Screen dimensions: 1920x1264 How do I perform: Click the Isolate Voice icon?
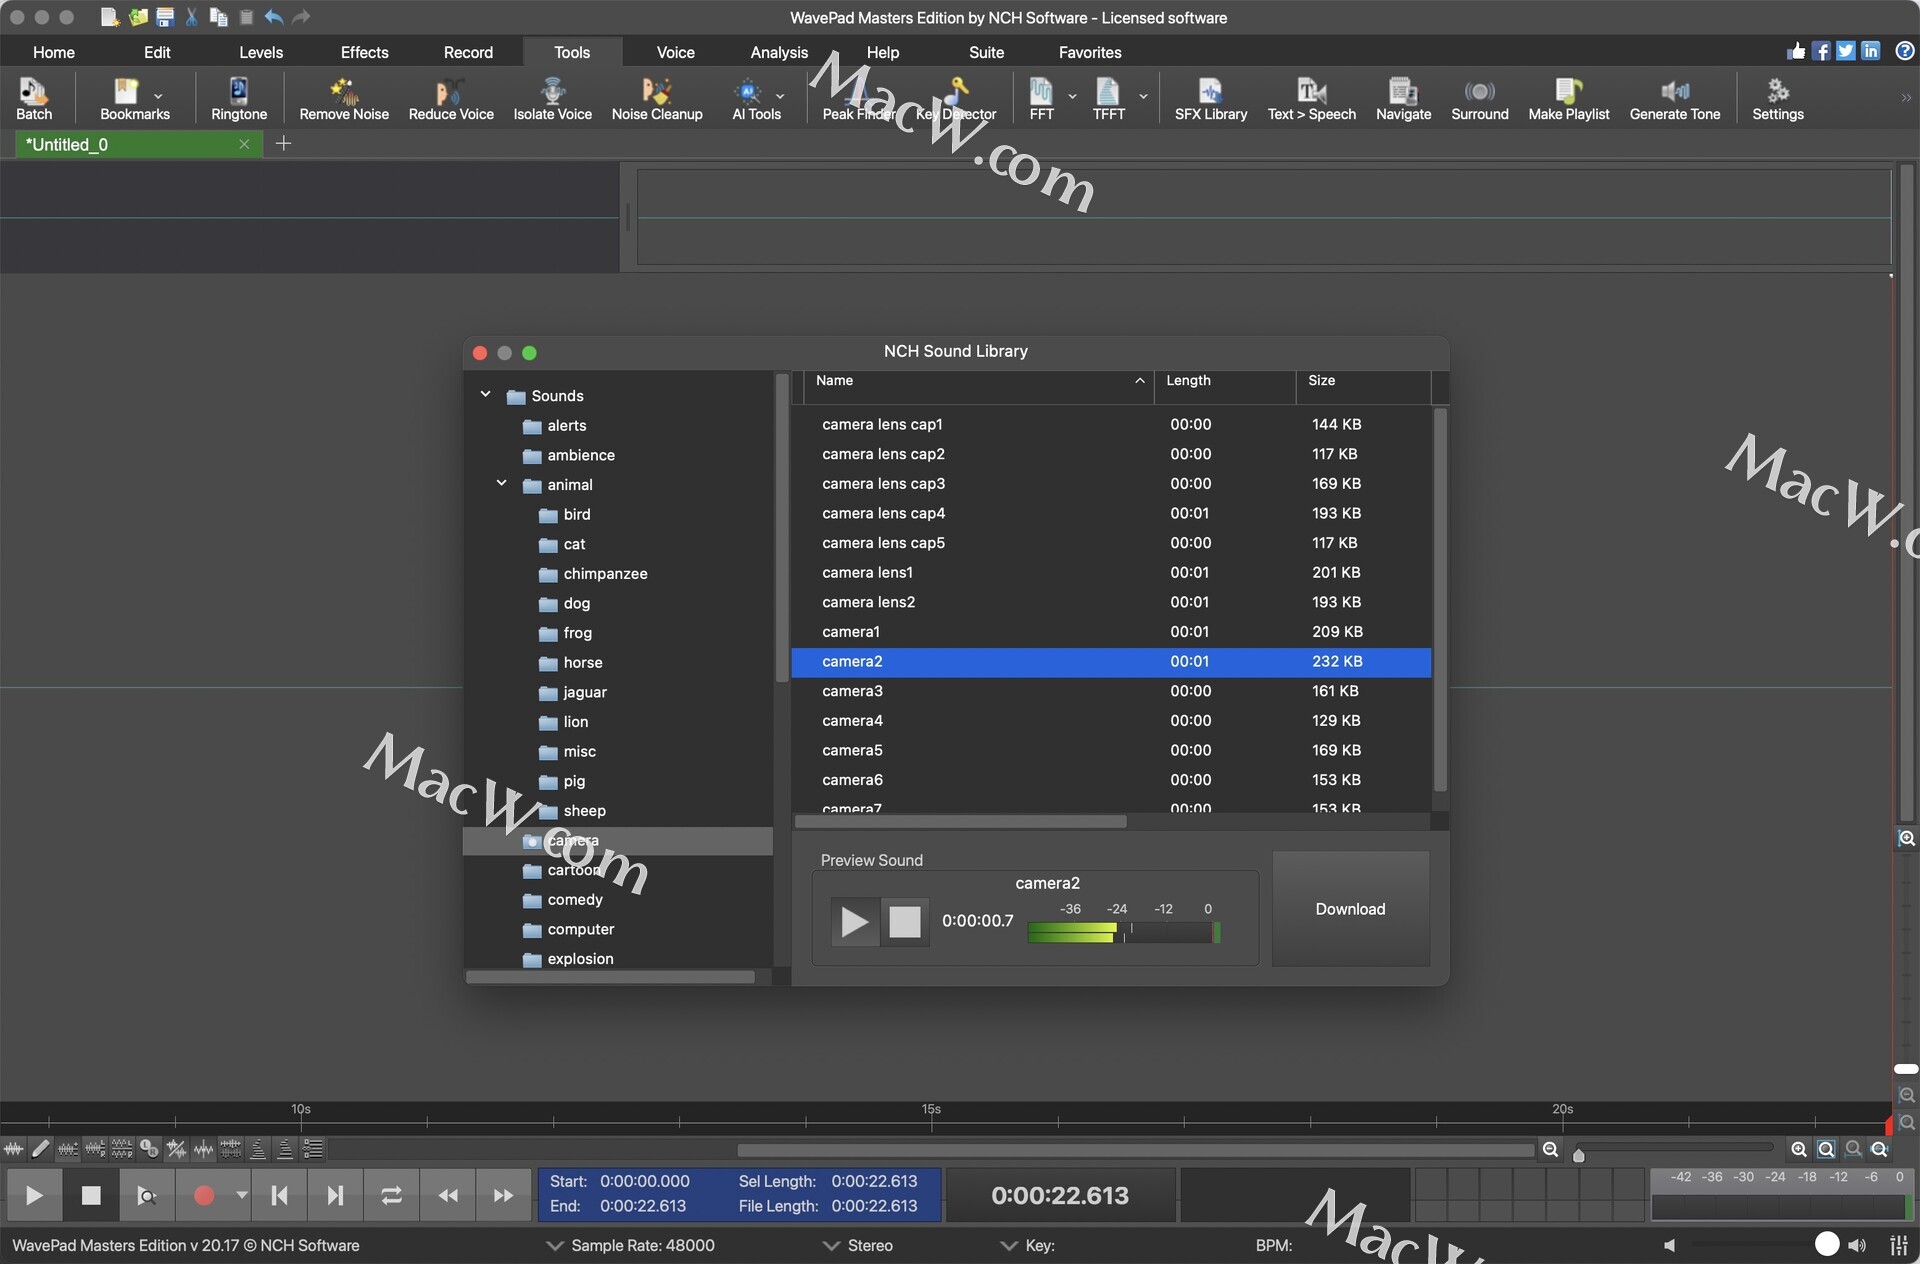(552, 99)
